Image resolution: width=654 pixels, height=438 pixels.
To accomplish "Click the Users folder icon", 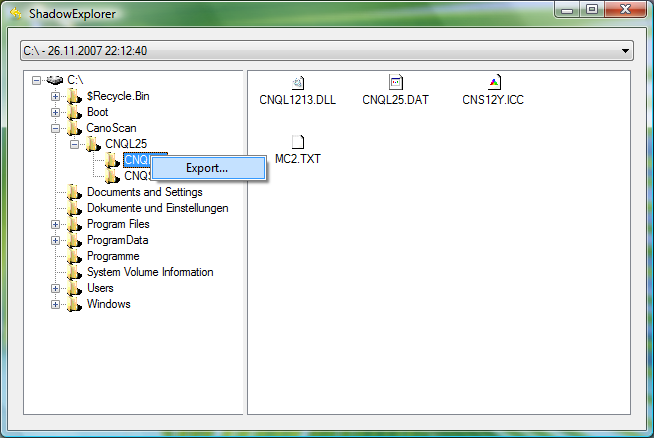I will pyautogui.click(x=74, y=288).
